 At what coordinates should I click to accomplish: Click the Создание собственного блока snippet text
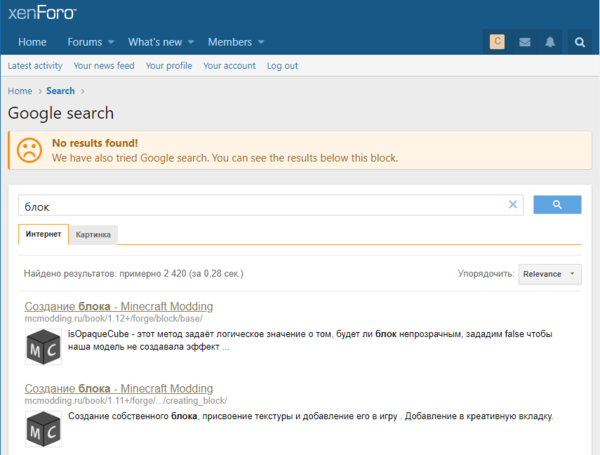[x=311, y=416]
